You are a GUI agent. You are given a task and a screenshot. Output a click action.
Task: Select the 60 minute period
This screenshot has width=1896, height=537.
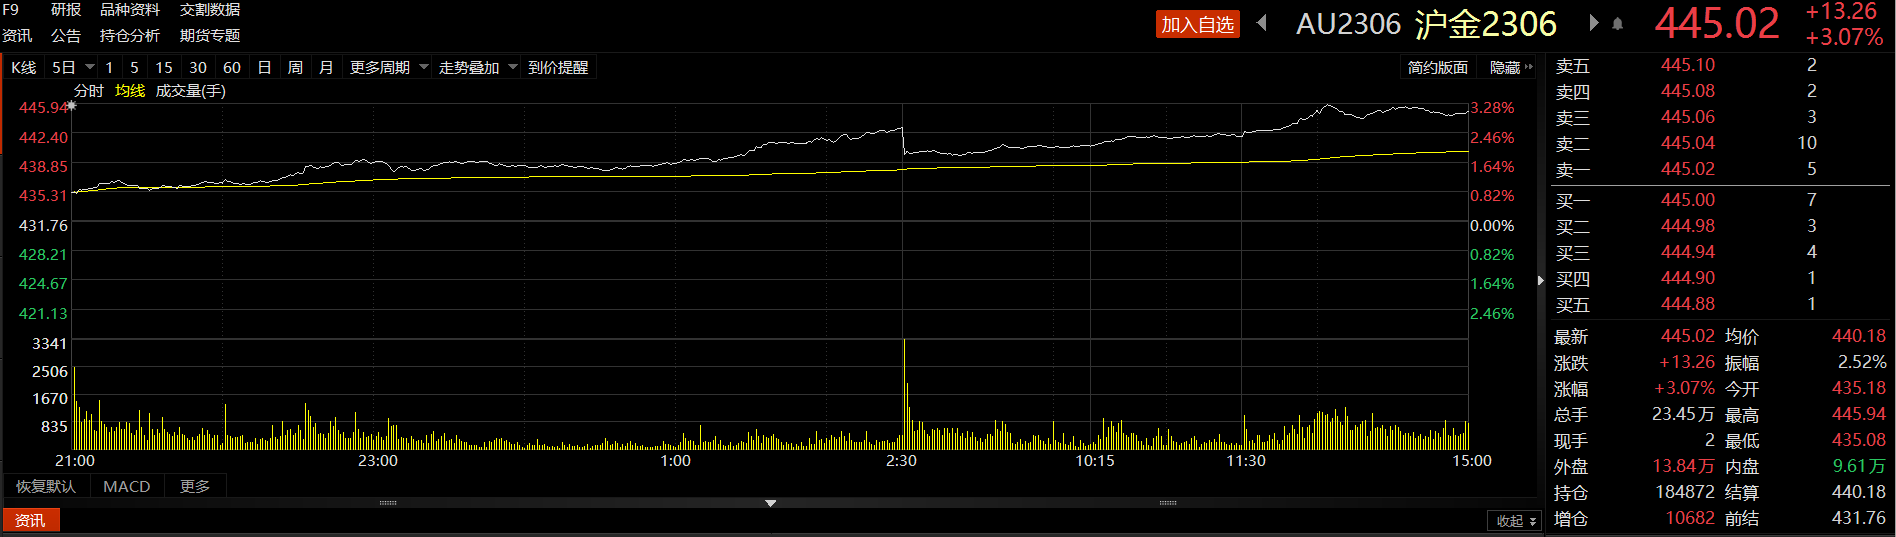coord(232,67)
